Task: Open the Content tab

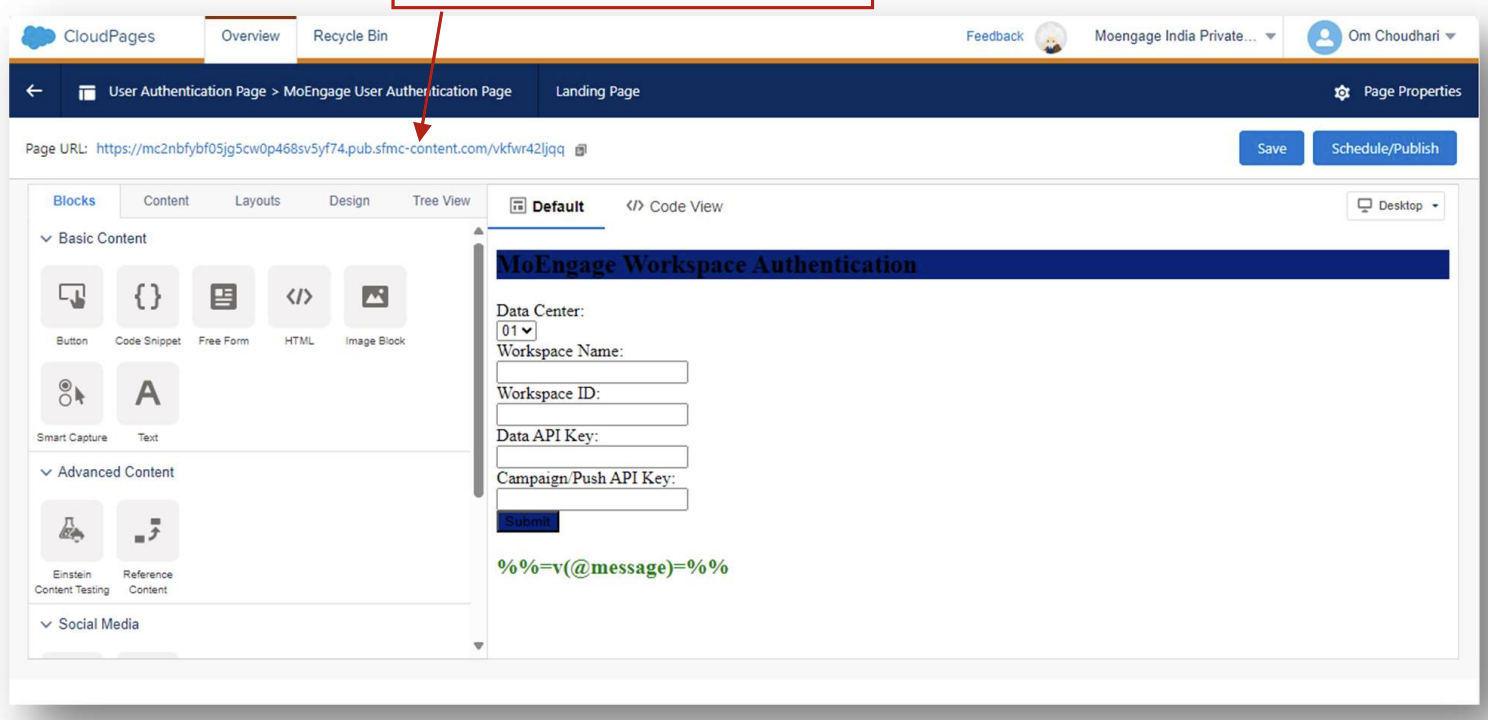Action: [166, 201]
